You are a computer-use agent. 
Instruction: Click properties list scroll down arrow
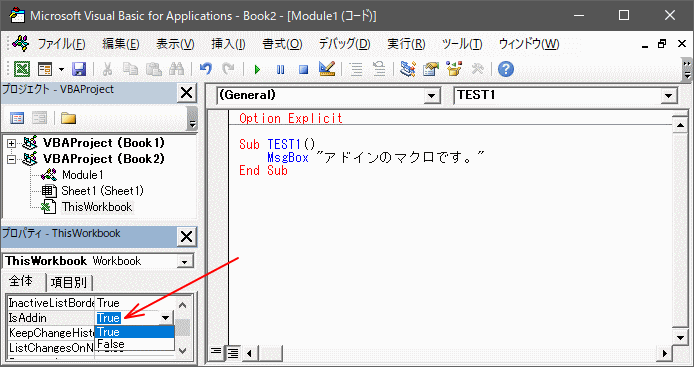pyautogui.click(x=183, y=351)
